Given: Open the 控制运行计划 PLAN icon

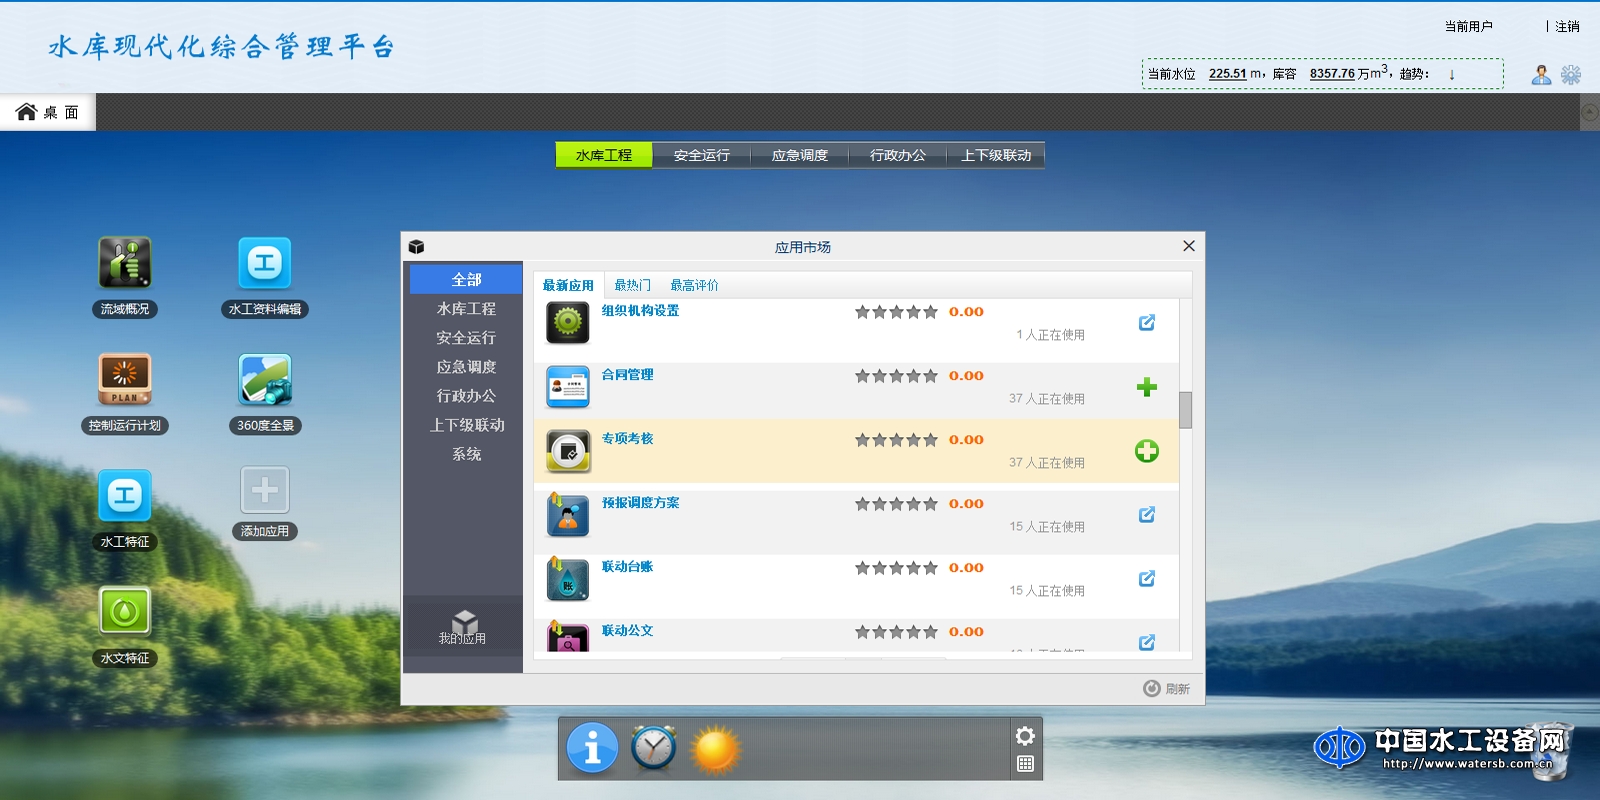Looking at the screenshot, I should pyautogui.click(x=125, y=380).
